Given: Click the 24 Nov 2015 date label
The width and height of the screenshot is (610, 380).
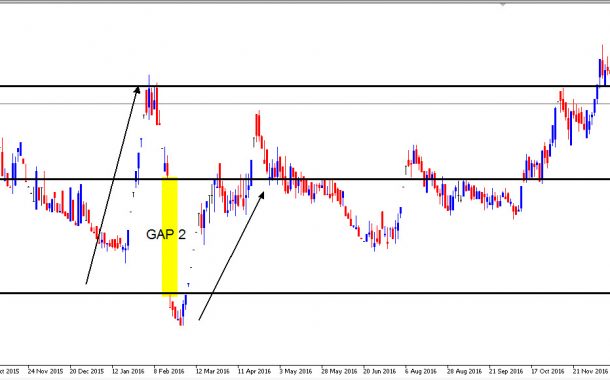Looking at the screenshot, I should (45, 371).
